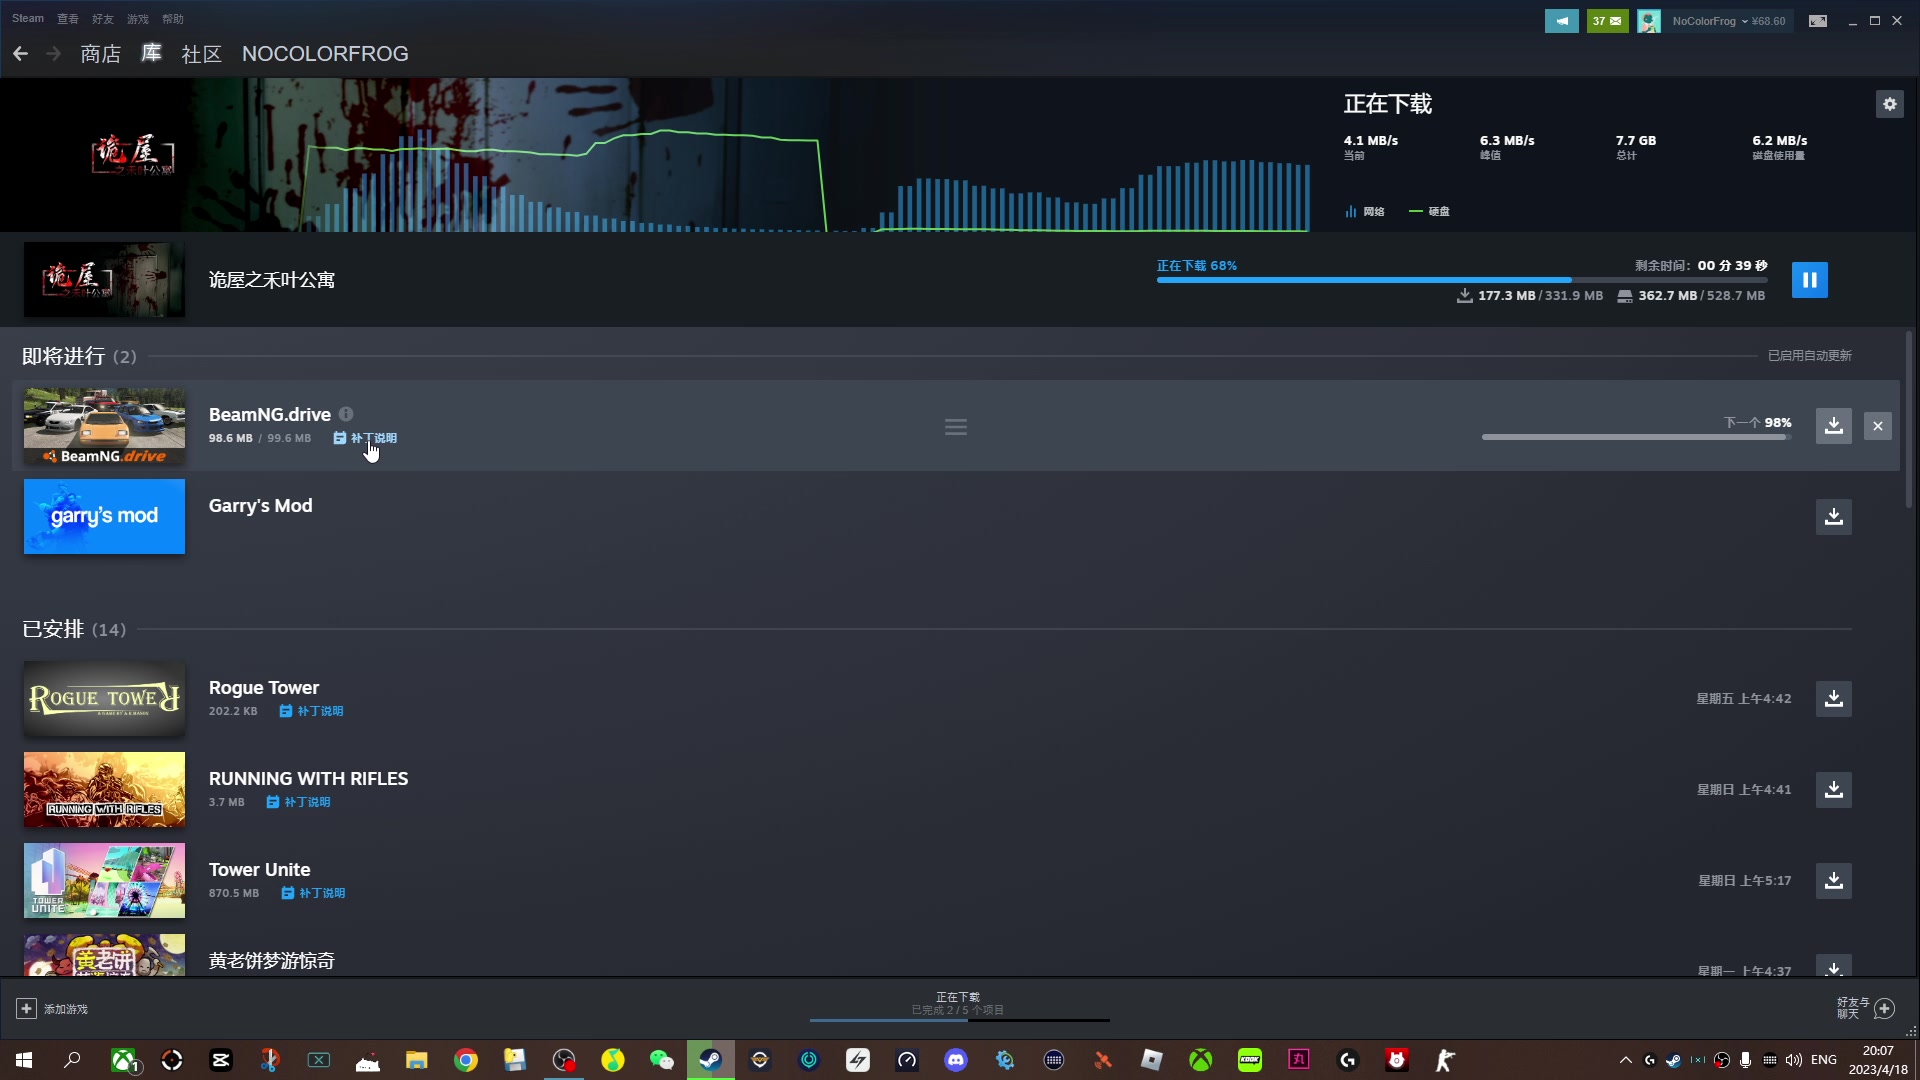Click 添加游戏 add game button
Viewport: 1920px width, 1080px height.
(52, 1009)
